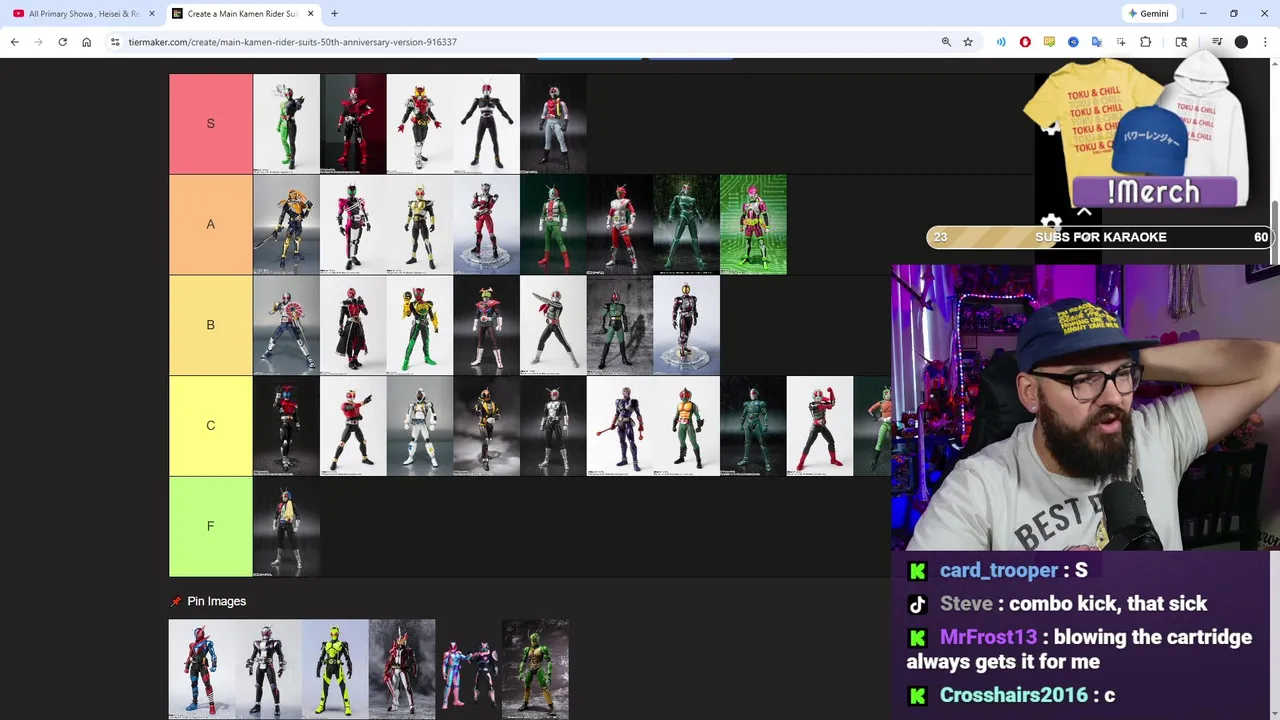Select the red rider on dark red background in S
This screenshot has width=1280, height=720.
[x=353, y=124]
